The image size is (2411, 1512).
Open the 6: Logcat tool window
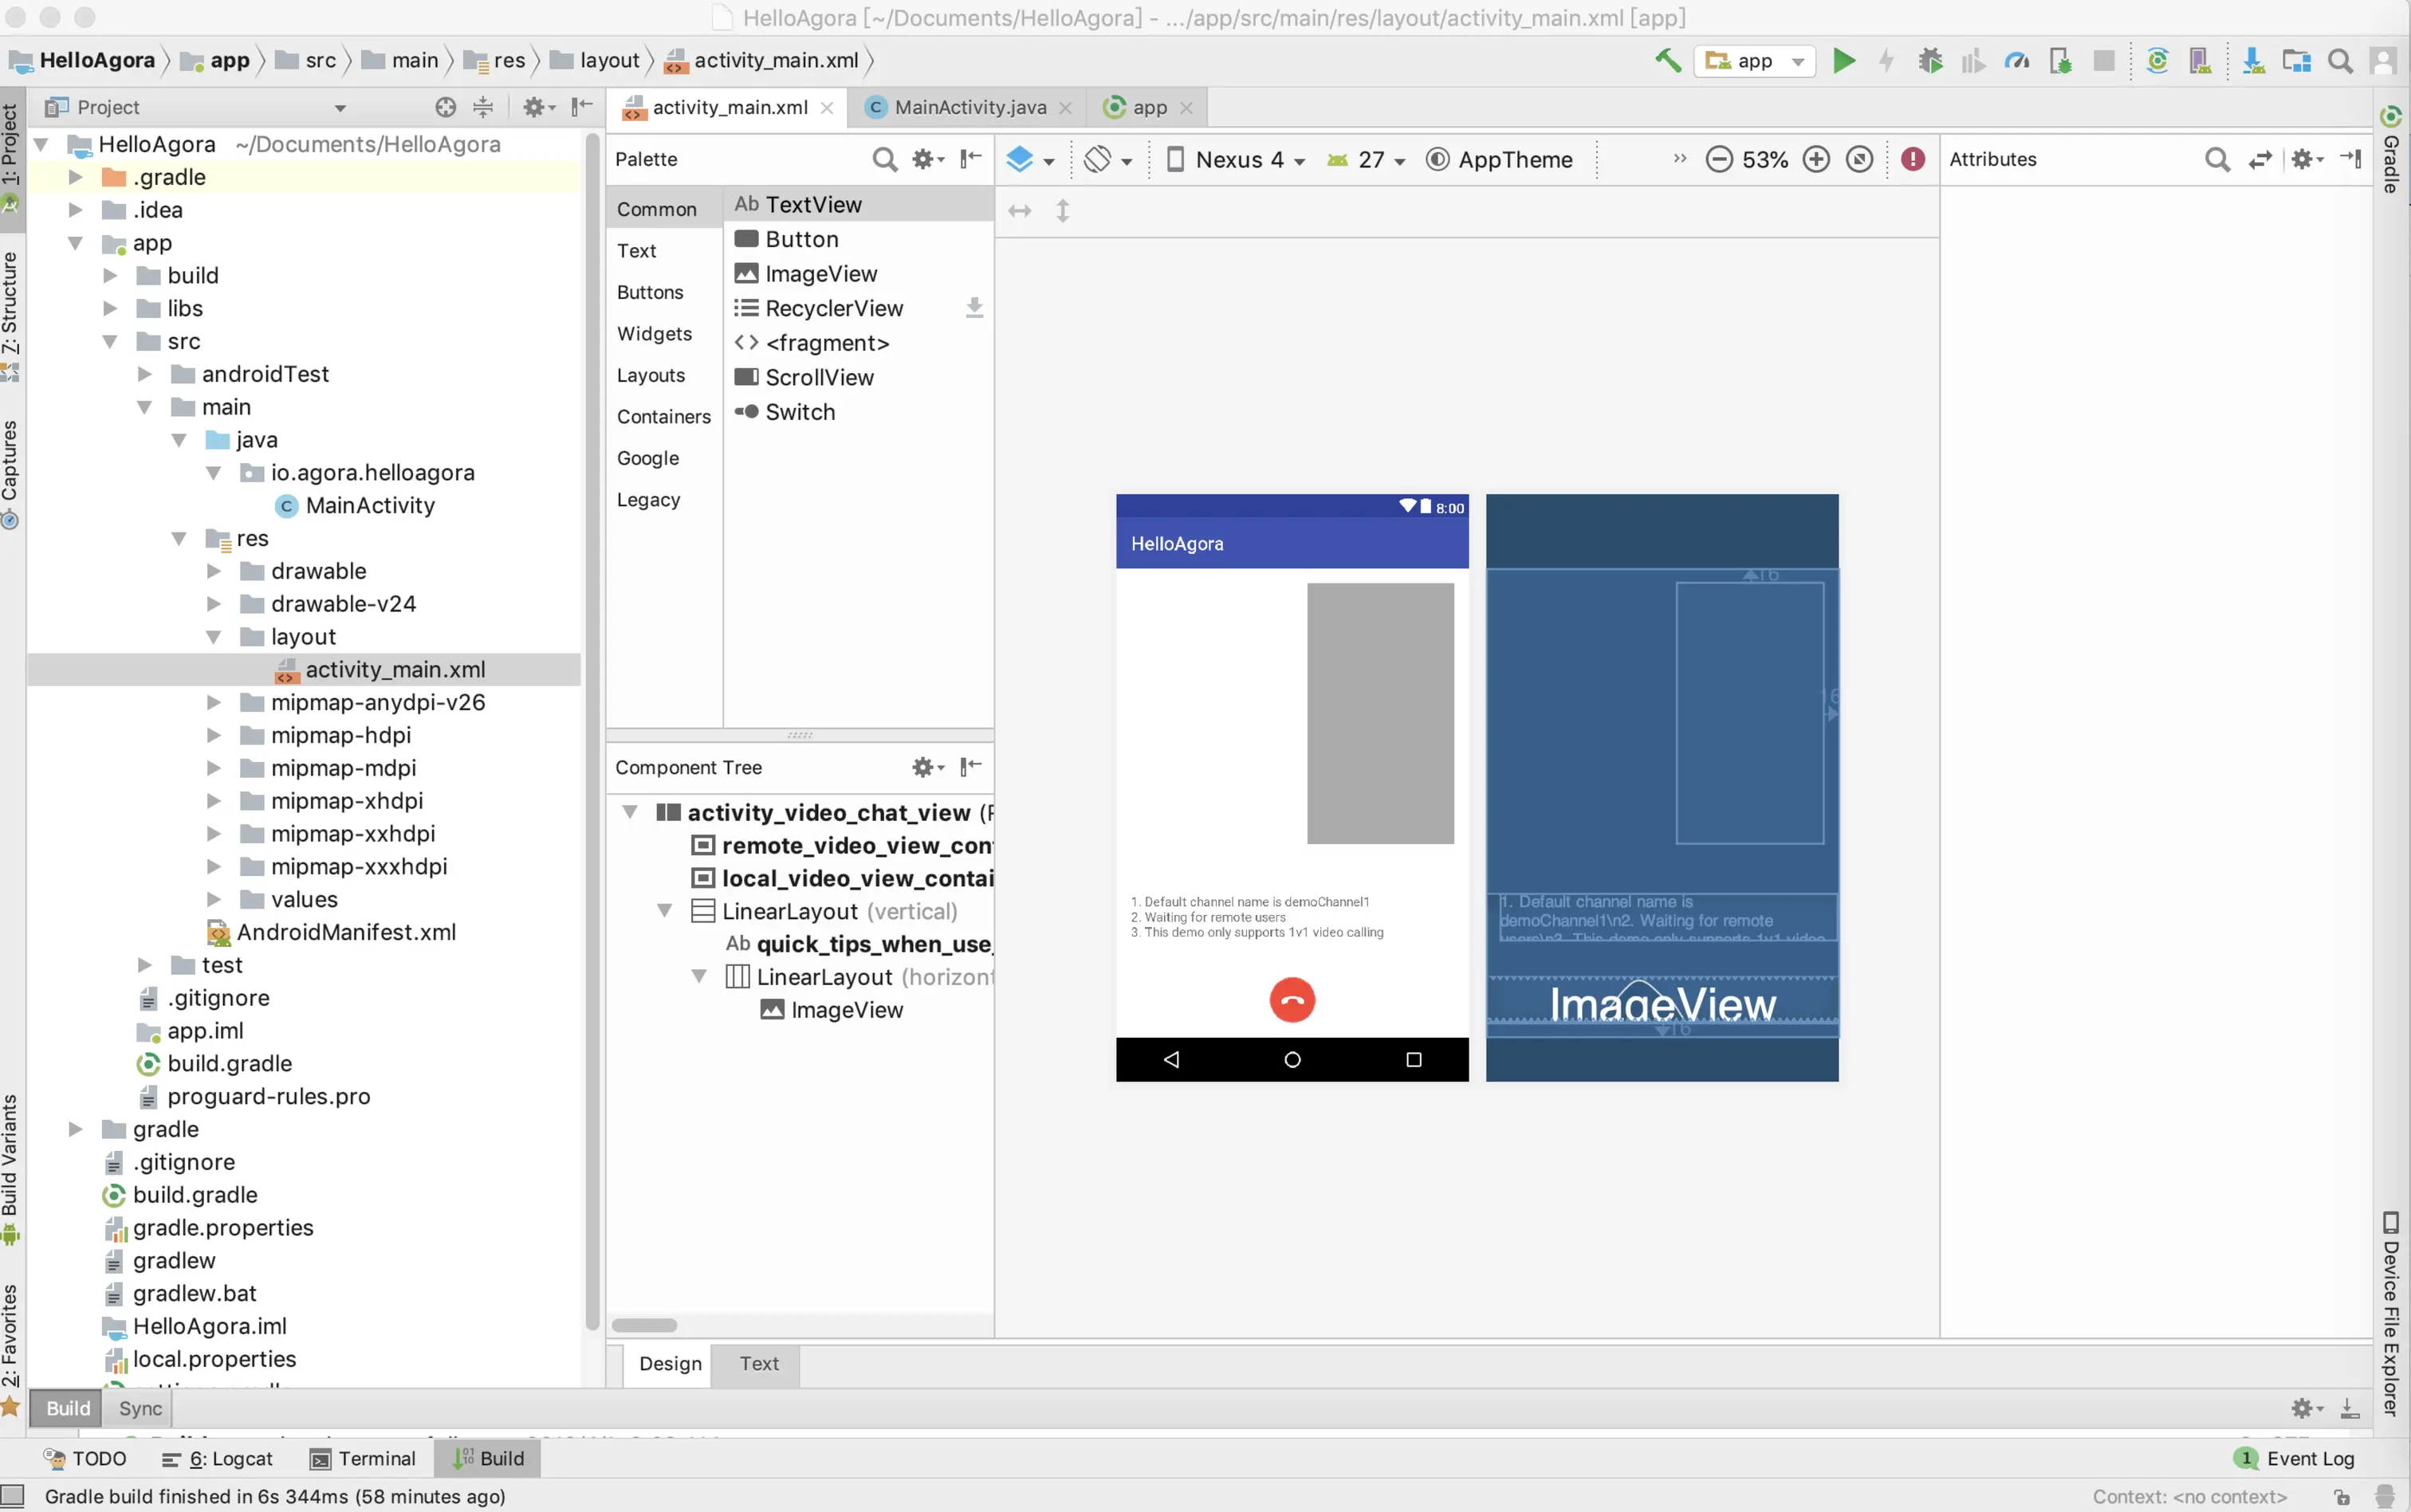coord(217,1458)
